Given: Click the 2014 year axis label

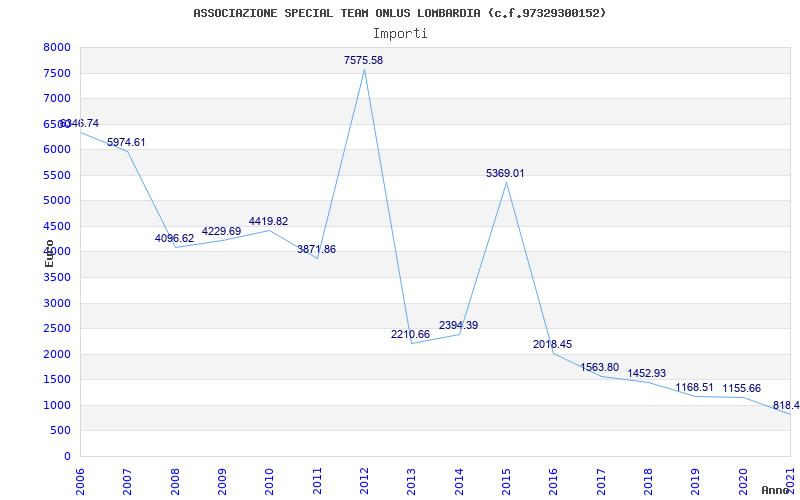Looking at the screenshot, I should point(459,482).
